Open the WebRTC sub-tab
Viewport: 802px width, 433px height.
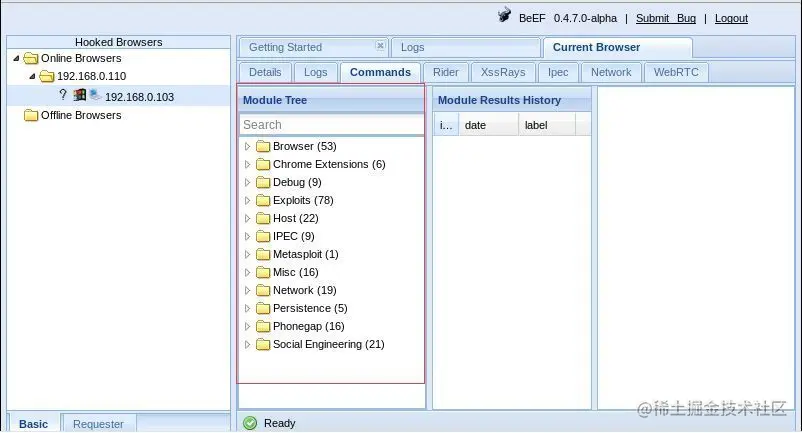[x=676, y=72]
